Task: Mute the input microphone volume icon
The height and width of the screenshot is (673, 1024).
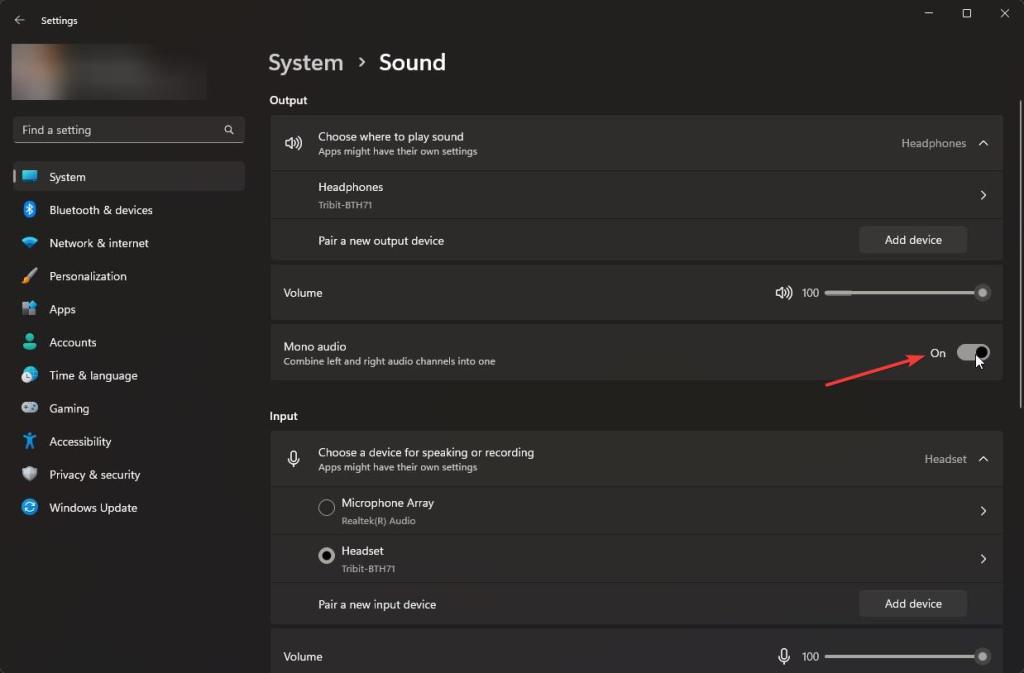Action: pyautogui.click(x=784, y=657)
